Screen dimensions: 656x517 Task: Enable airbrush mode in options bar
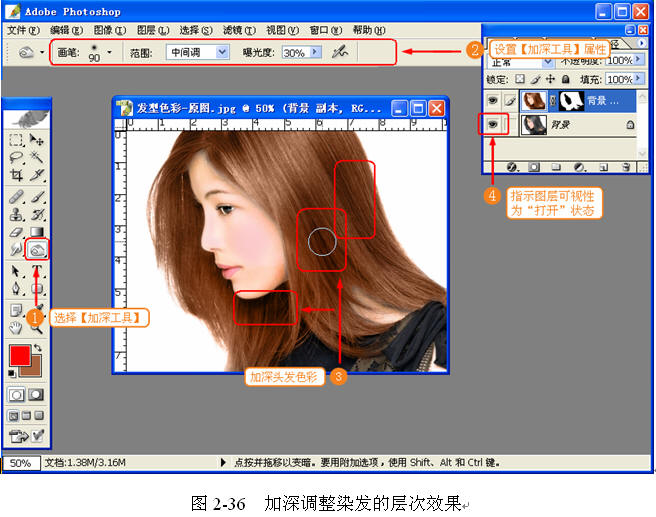[x=340, y=51]
